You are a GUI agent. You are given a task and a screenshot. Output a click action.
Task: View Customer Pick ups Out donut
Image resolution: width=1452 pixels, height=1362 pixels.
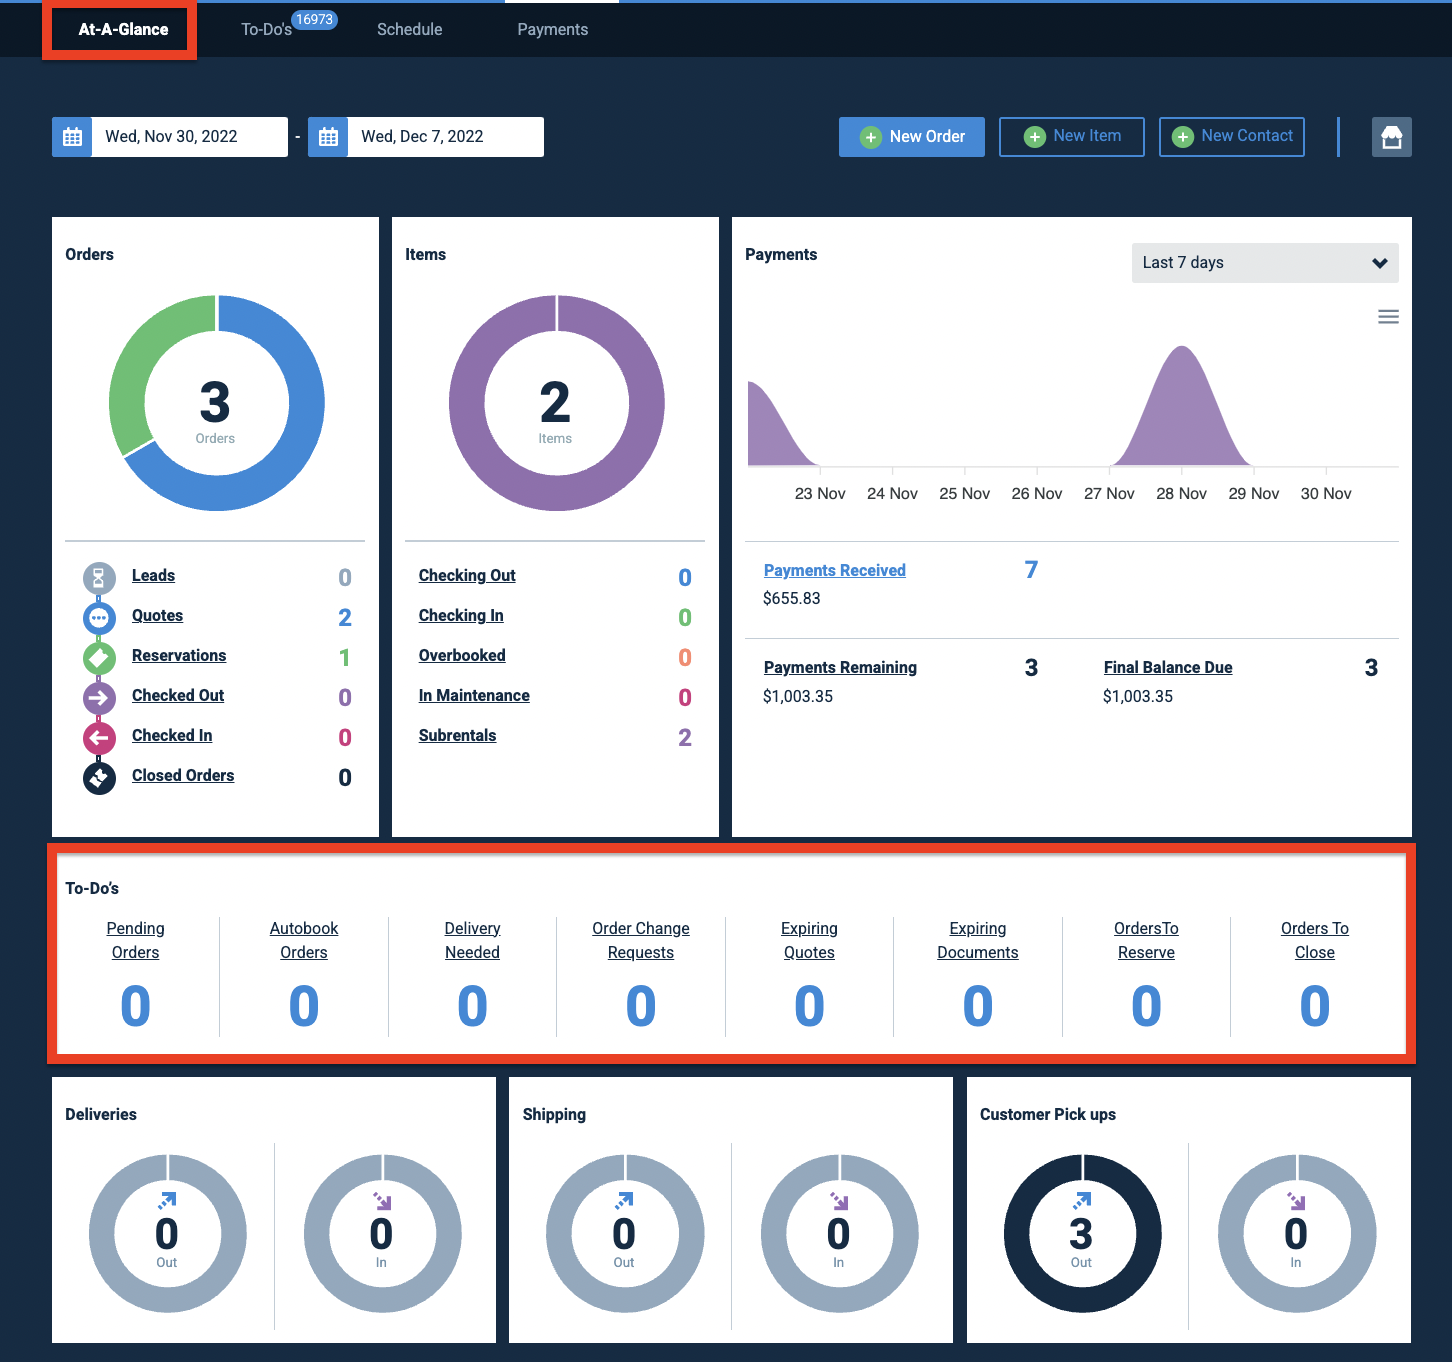[x=1082, y=1233]
